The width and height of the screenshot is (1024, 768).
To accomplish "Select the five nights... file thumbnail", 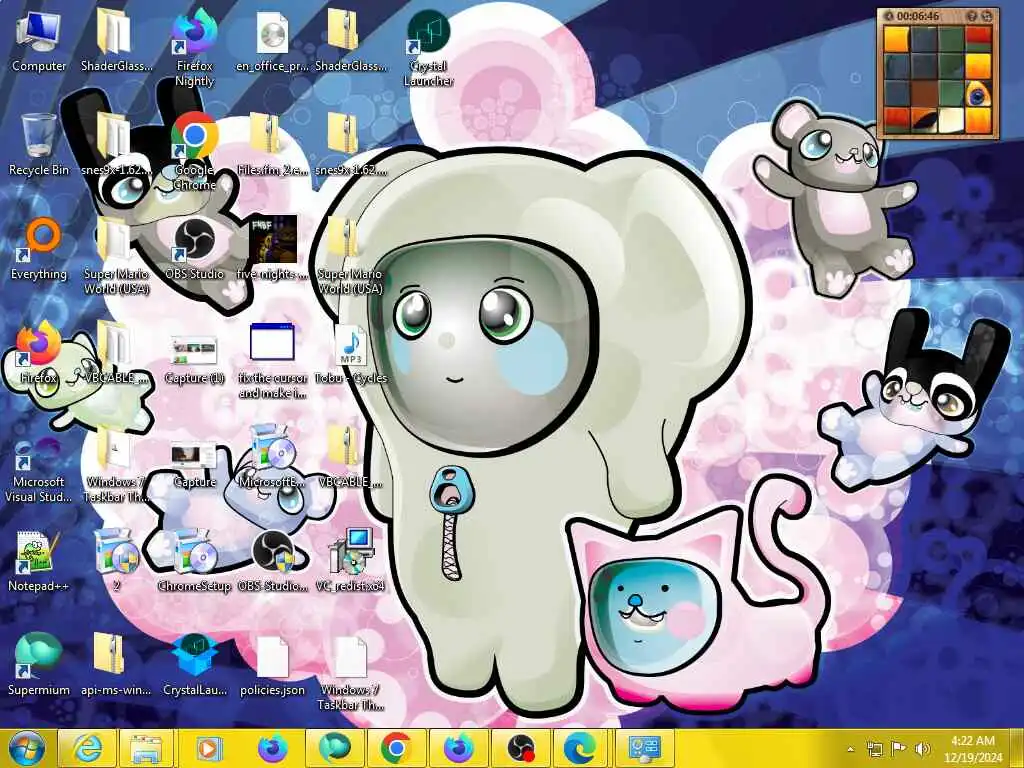I will tap(272, 249).
